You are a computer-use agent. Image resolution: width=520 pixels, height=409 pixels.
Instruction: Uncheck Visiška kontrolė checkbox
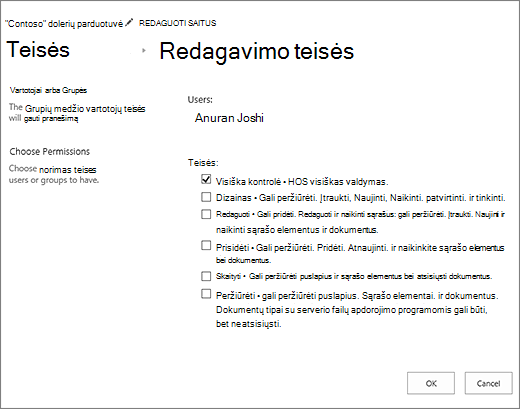(x=206, y=179)
